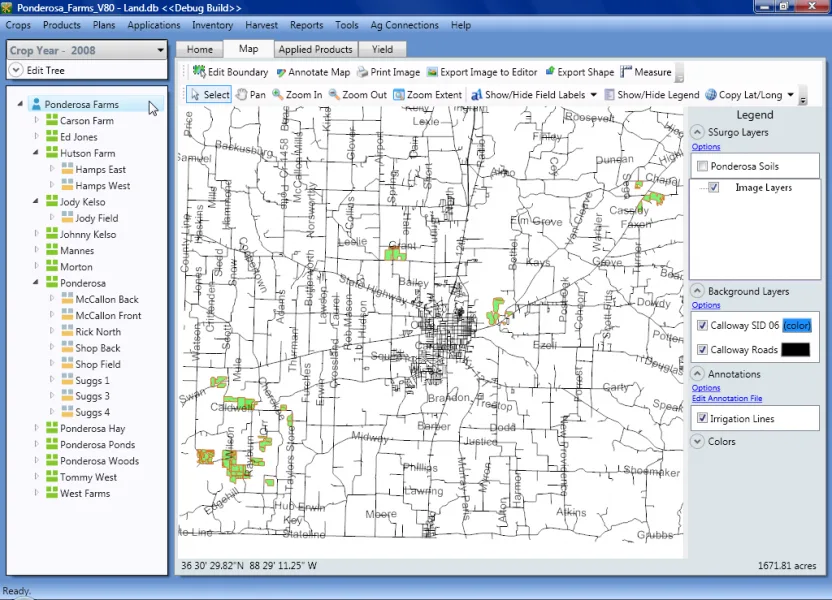
Task: Click the black Calloway Roads color swatch
Action: (x=795, y=350)
